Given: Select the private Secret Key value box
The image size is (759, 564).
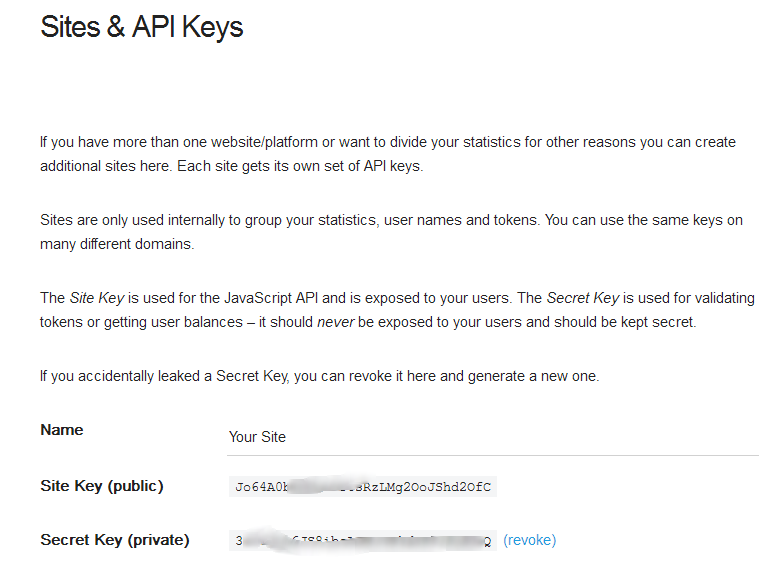Looking at the screenshot, I should (x=363, y=540).
